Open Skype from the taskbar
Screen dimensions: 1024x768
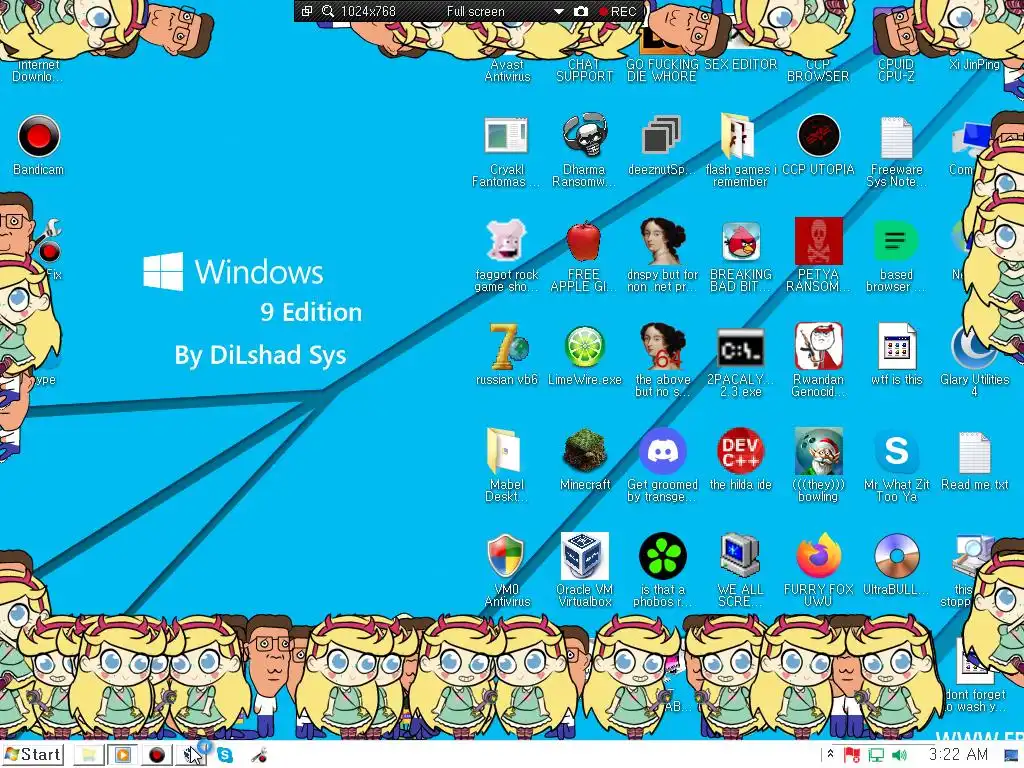pos(225,755)
